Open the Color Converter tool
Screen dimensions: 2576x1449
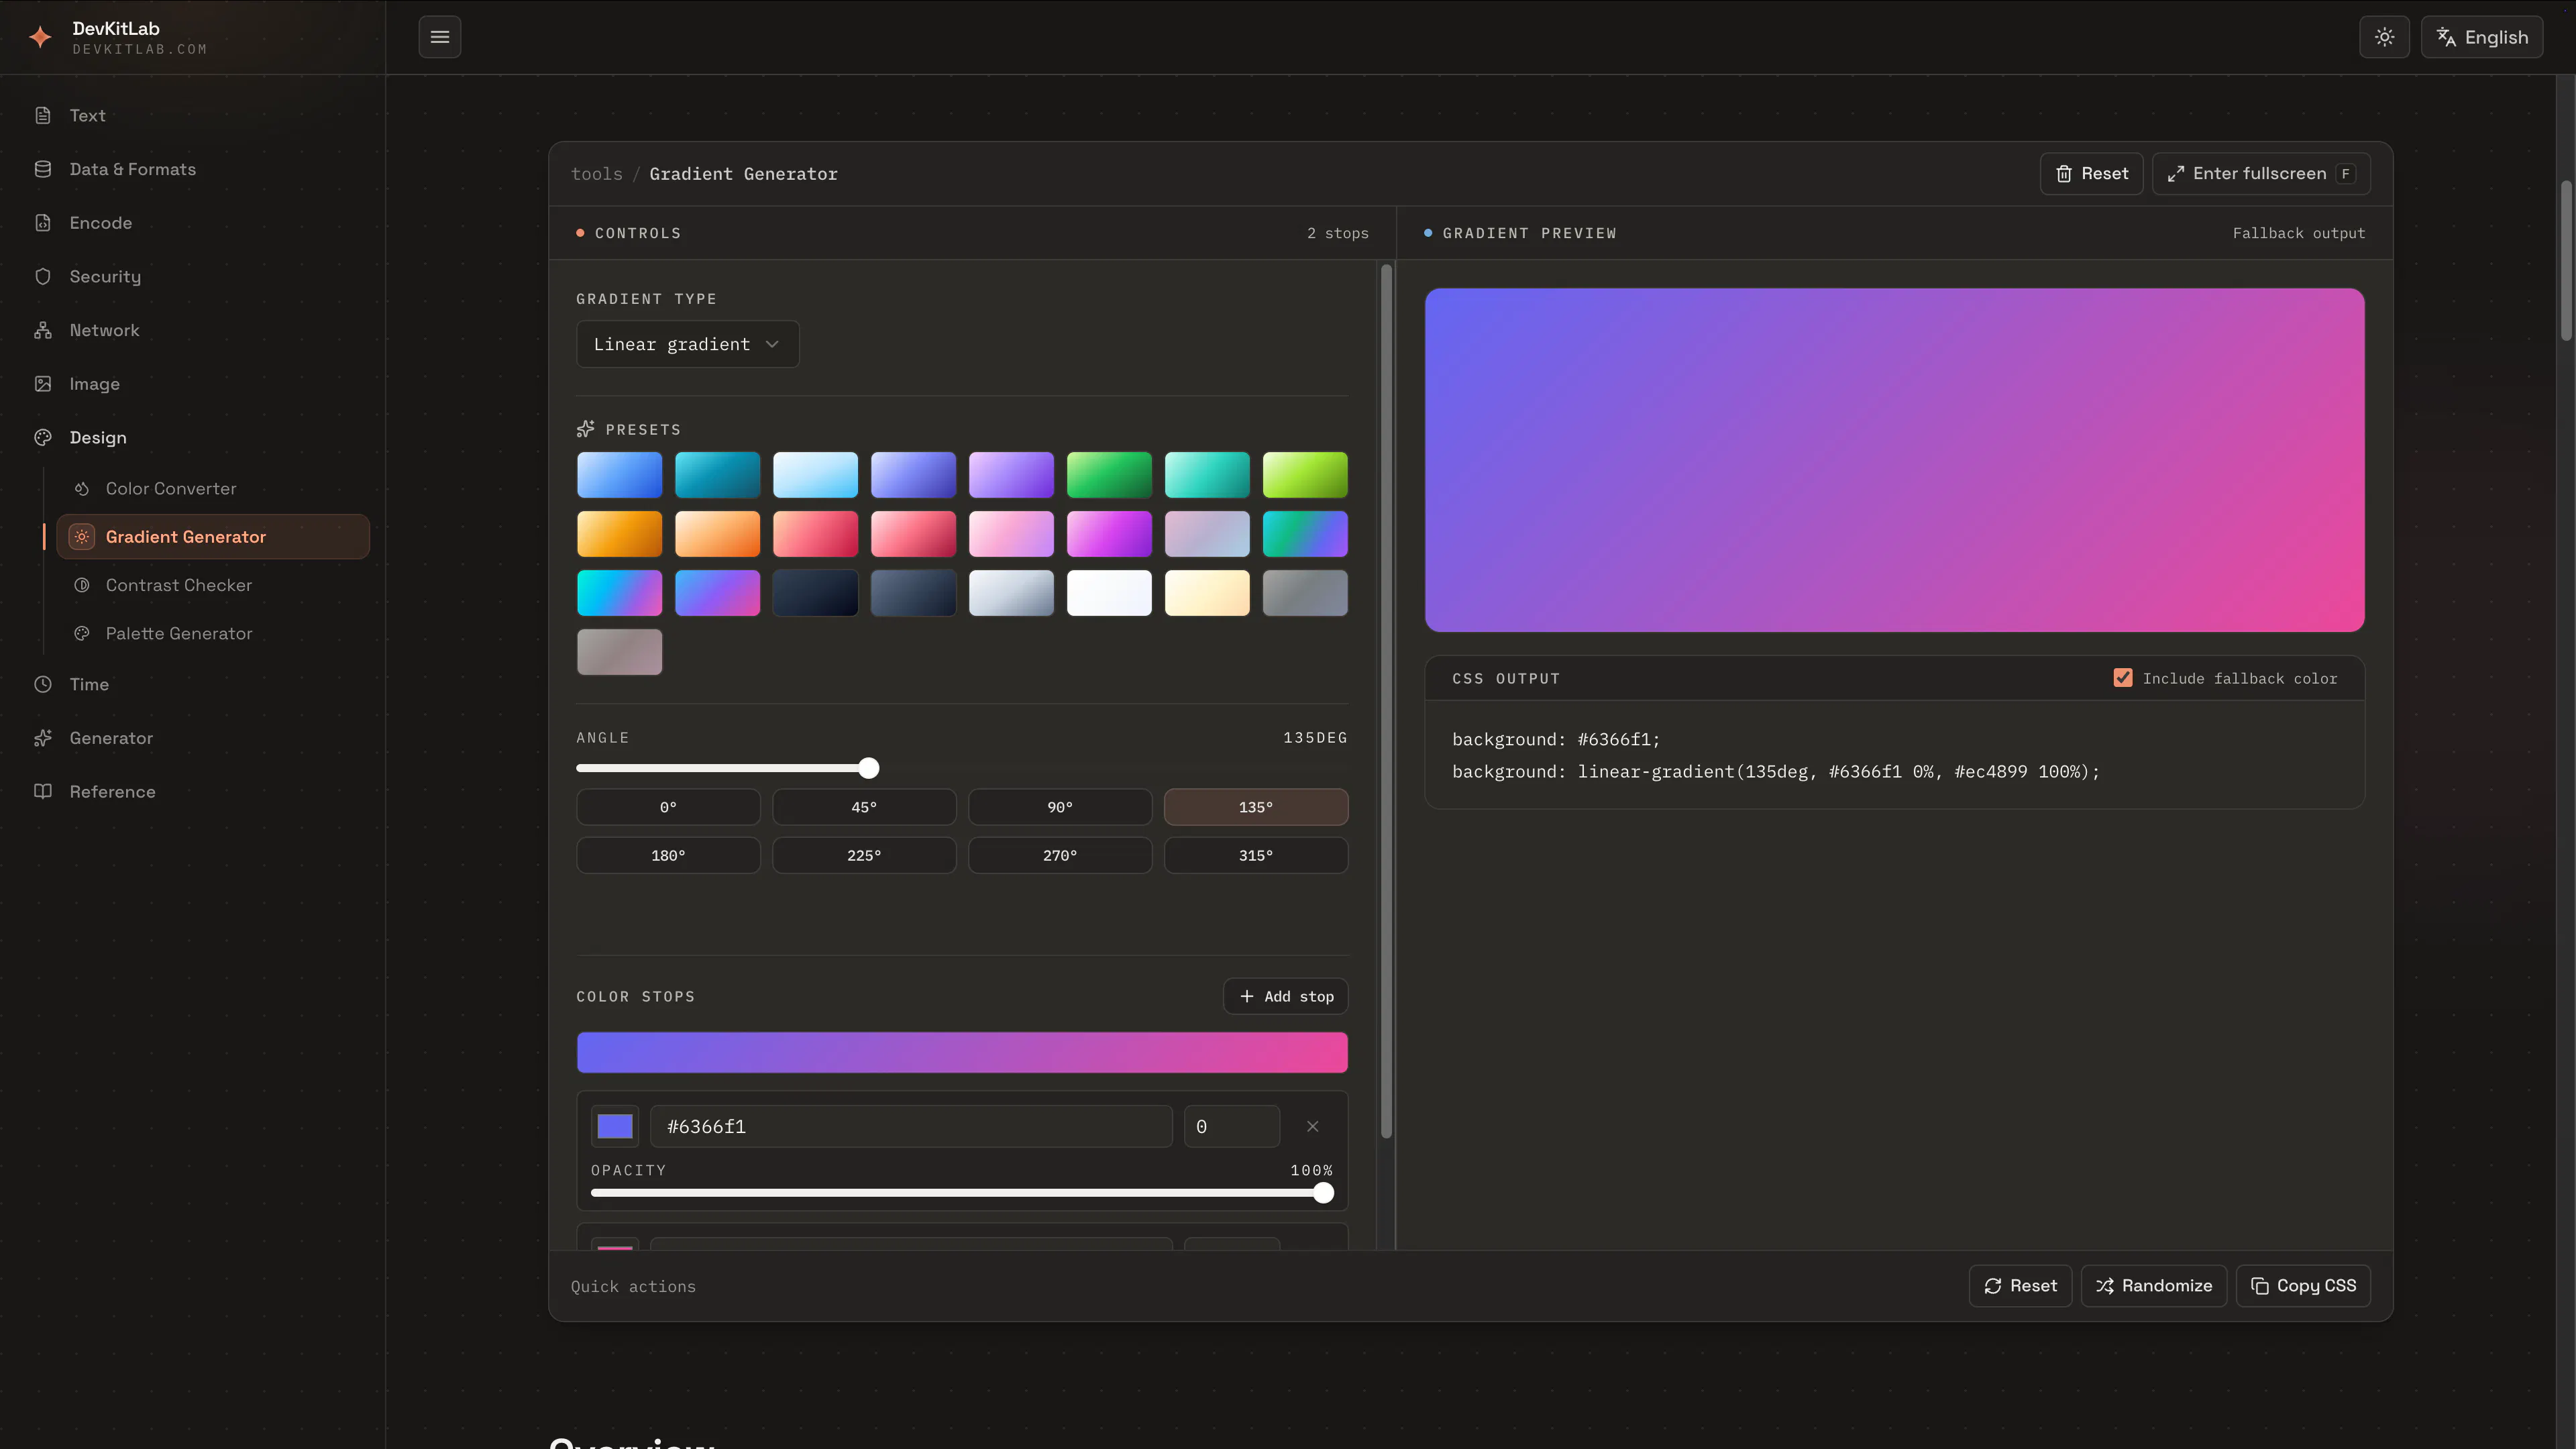coord(213,488)
